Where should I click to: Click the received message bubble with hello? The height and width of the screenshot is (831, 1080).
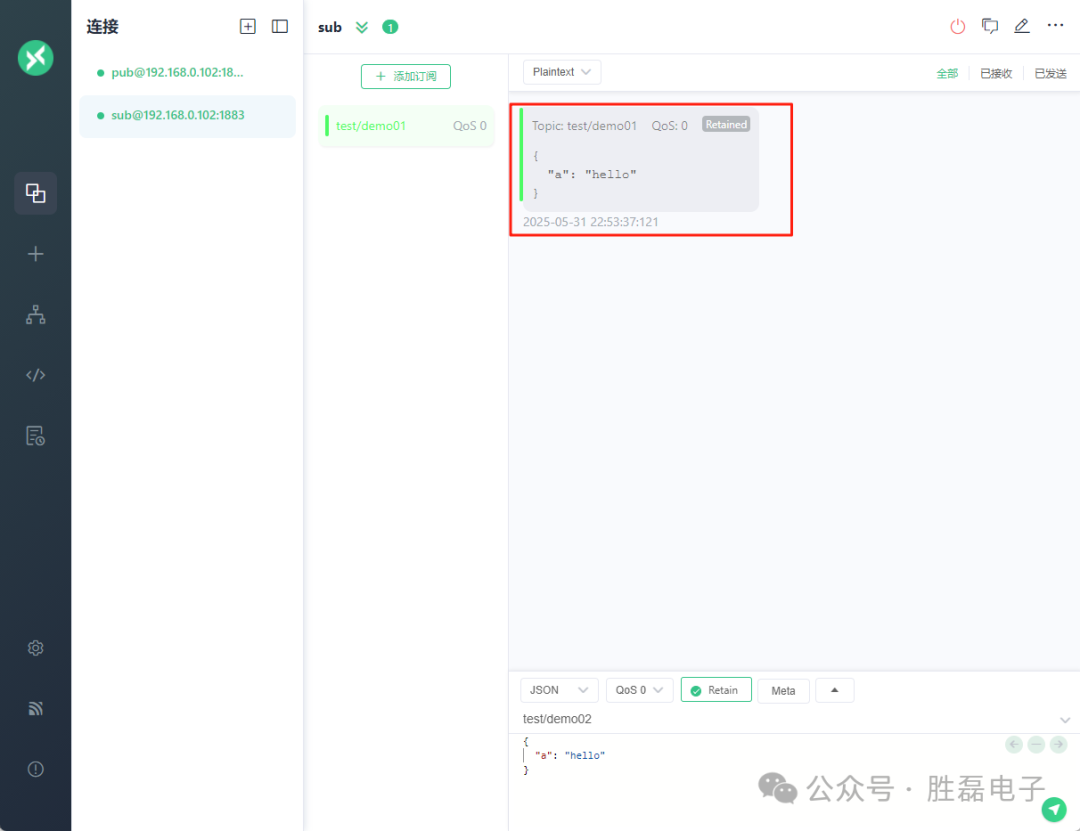coord(639,159)
